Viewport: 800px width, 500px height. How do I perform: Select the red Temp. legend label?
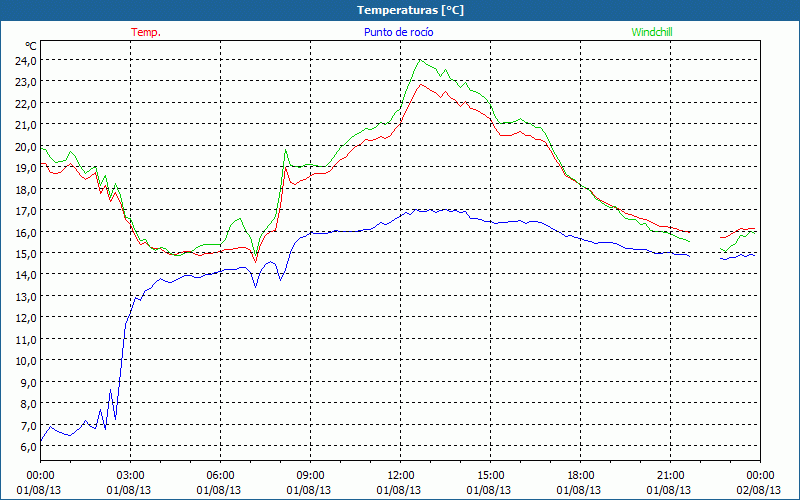click(x=146, y=32)
